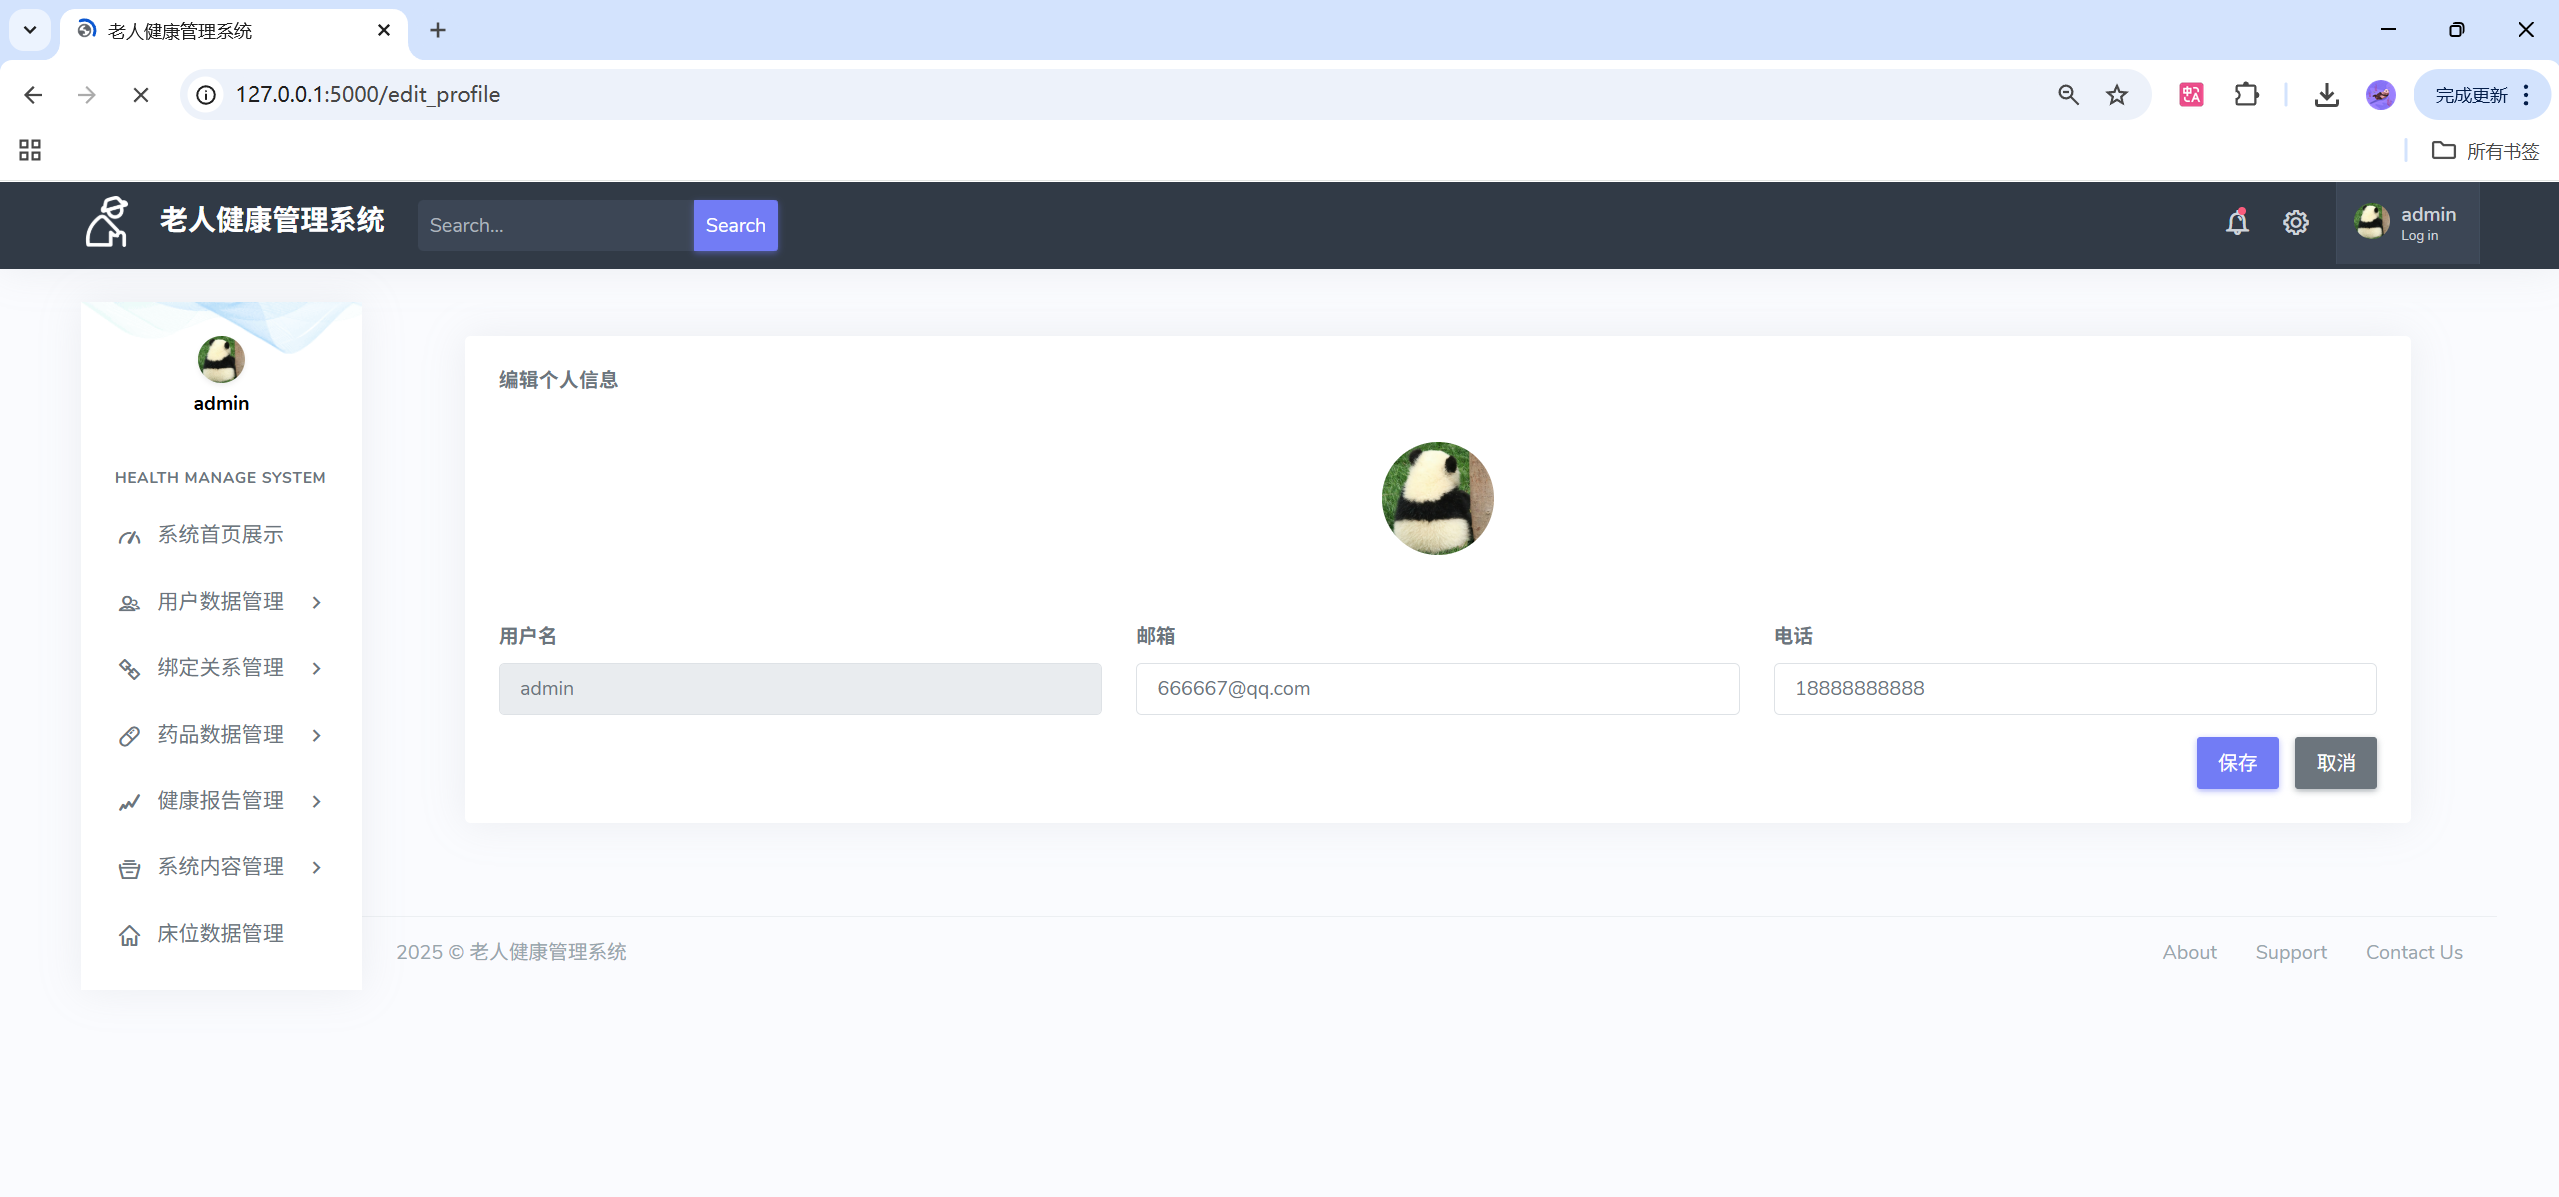Expand 健康报告管理 menu
The width and height of the screenshot is (2559, 1197).
tap(220, 801)
